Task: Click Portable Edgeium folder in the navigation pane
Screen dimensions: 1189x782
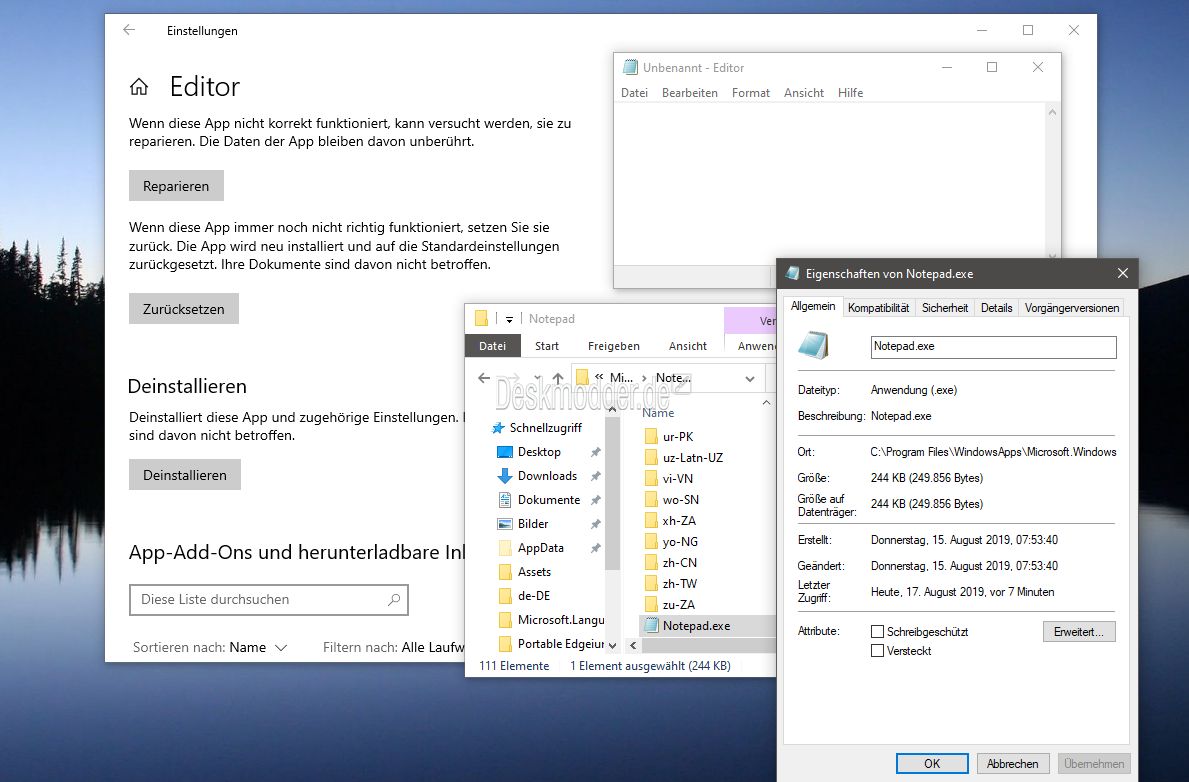Action: 551,644
